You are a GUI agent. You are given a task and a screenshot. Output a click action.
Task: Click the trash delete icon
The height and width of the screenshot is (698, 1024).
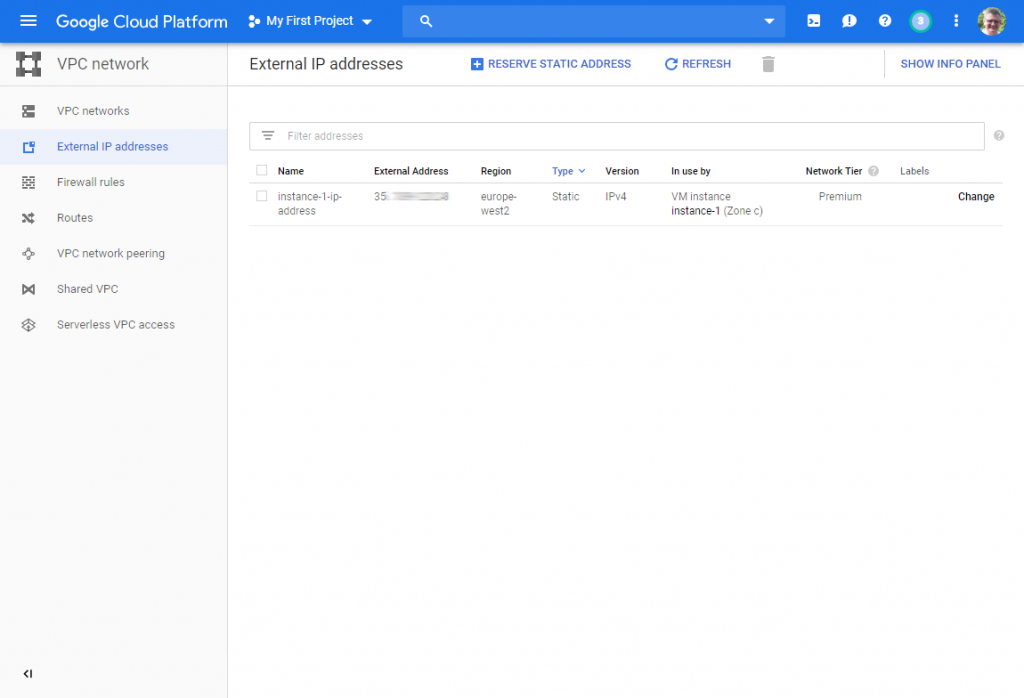point(768,64)
